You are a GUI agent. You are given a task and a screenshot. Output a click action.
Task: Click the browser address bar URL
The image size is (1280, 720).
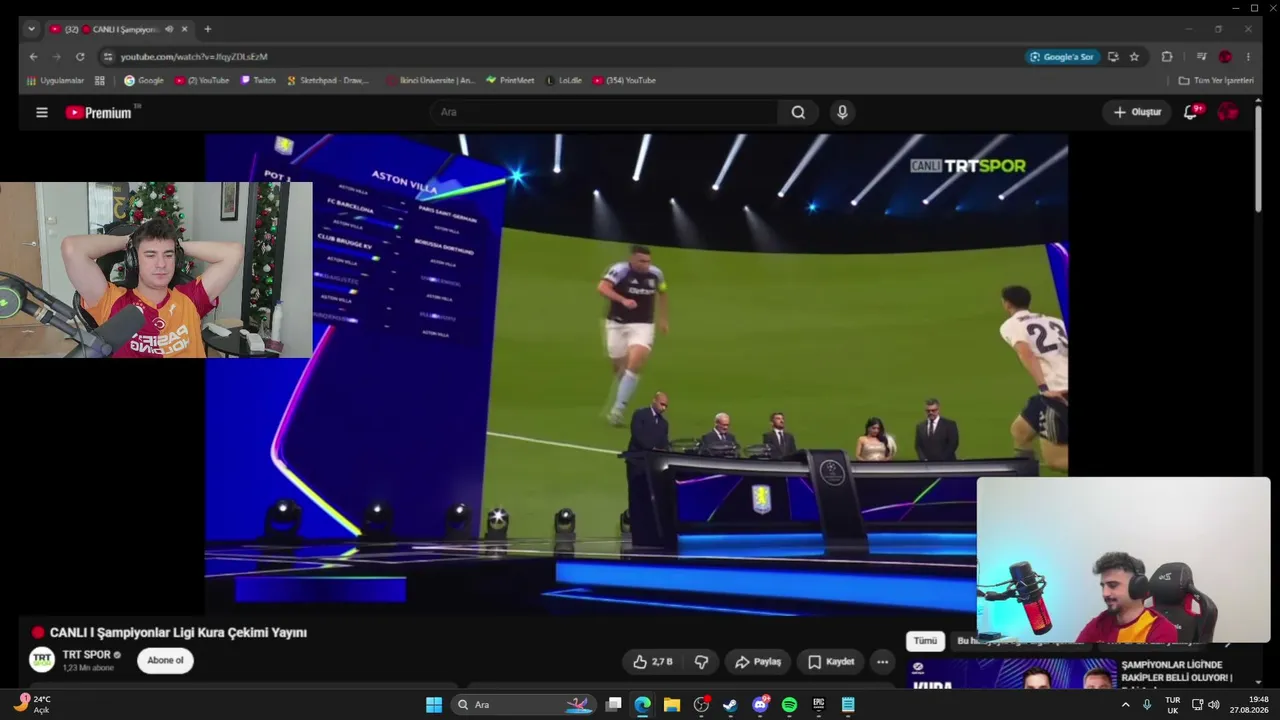click(x=194, y=57)
